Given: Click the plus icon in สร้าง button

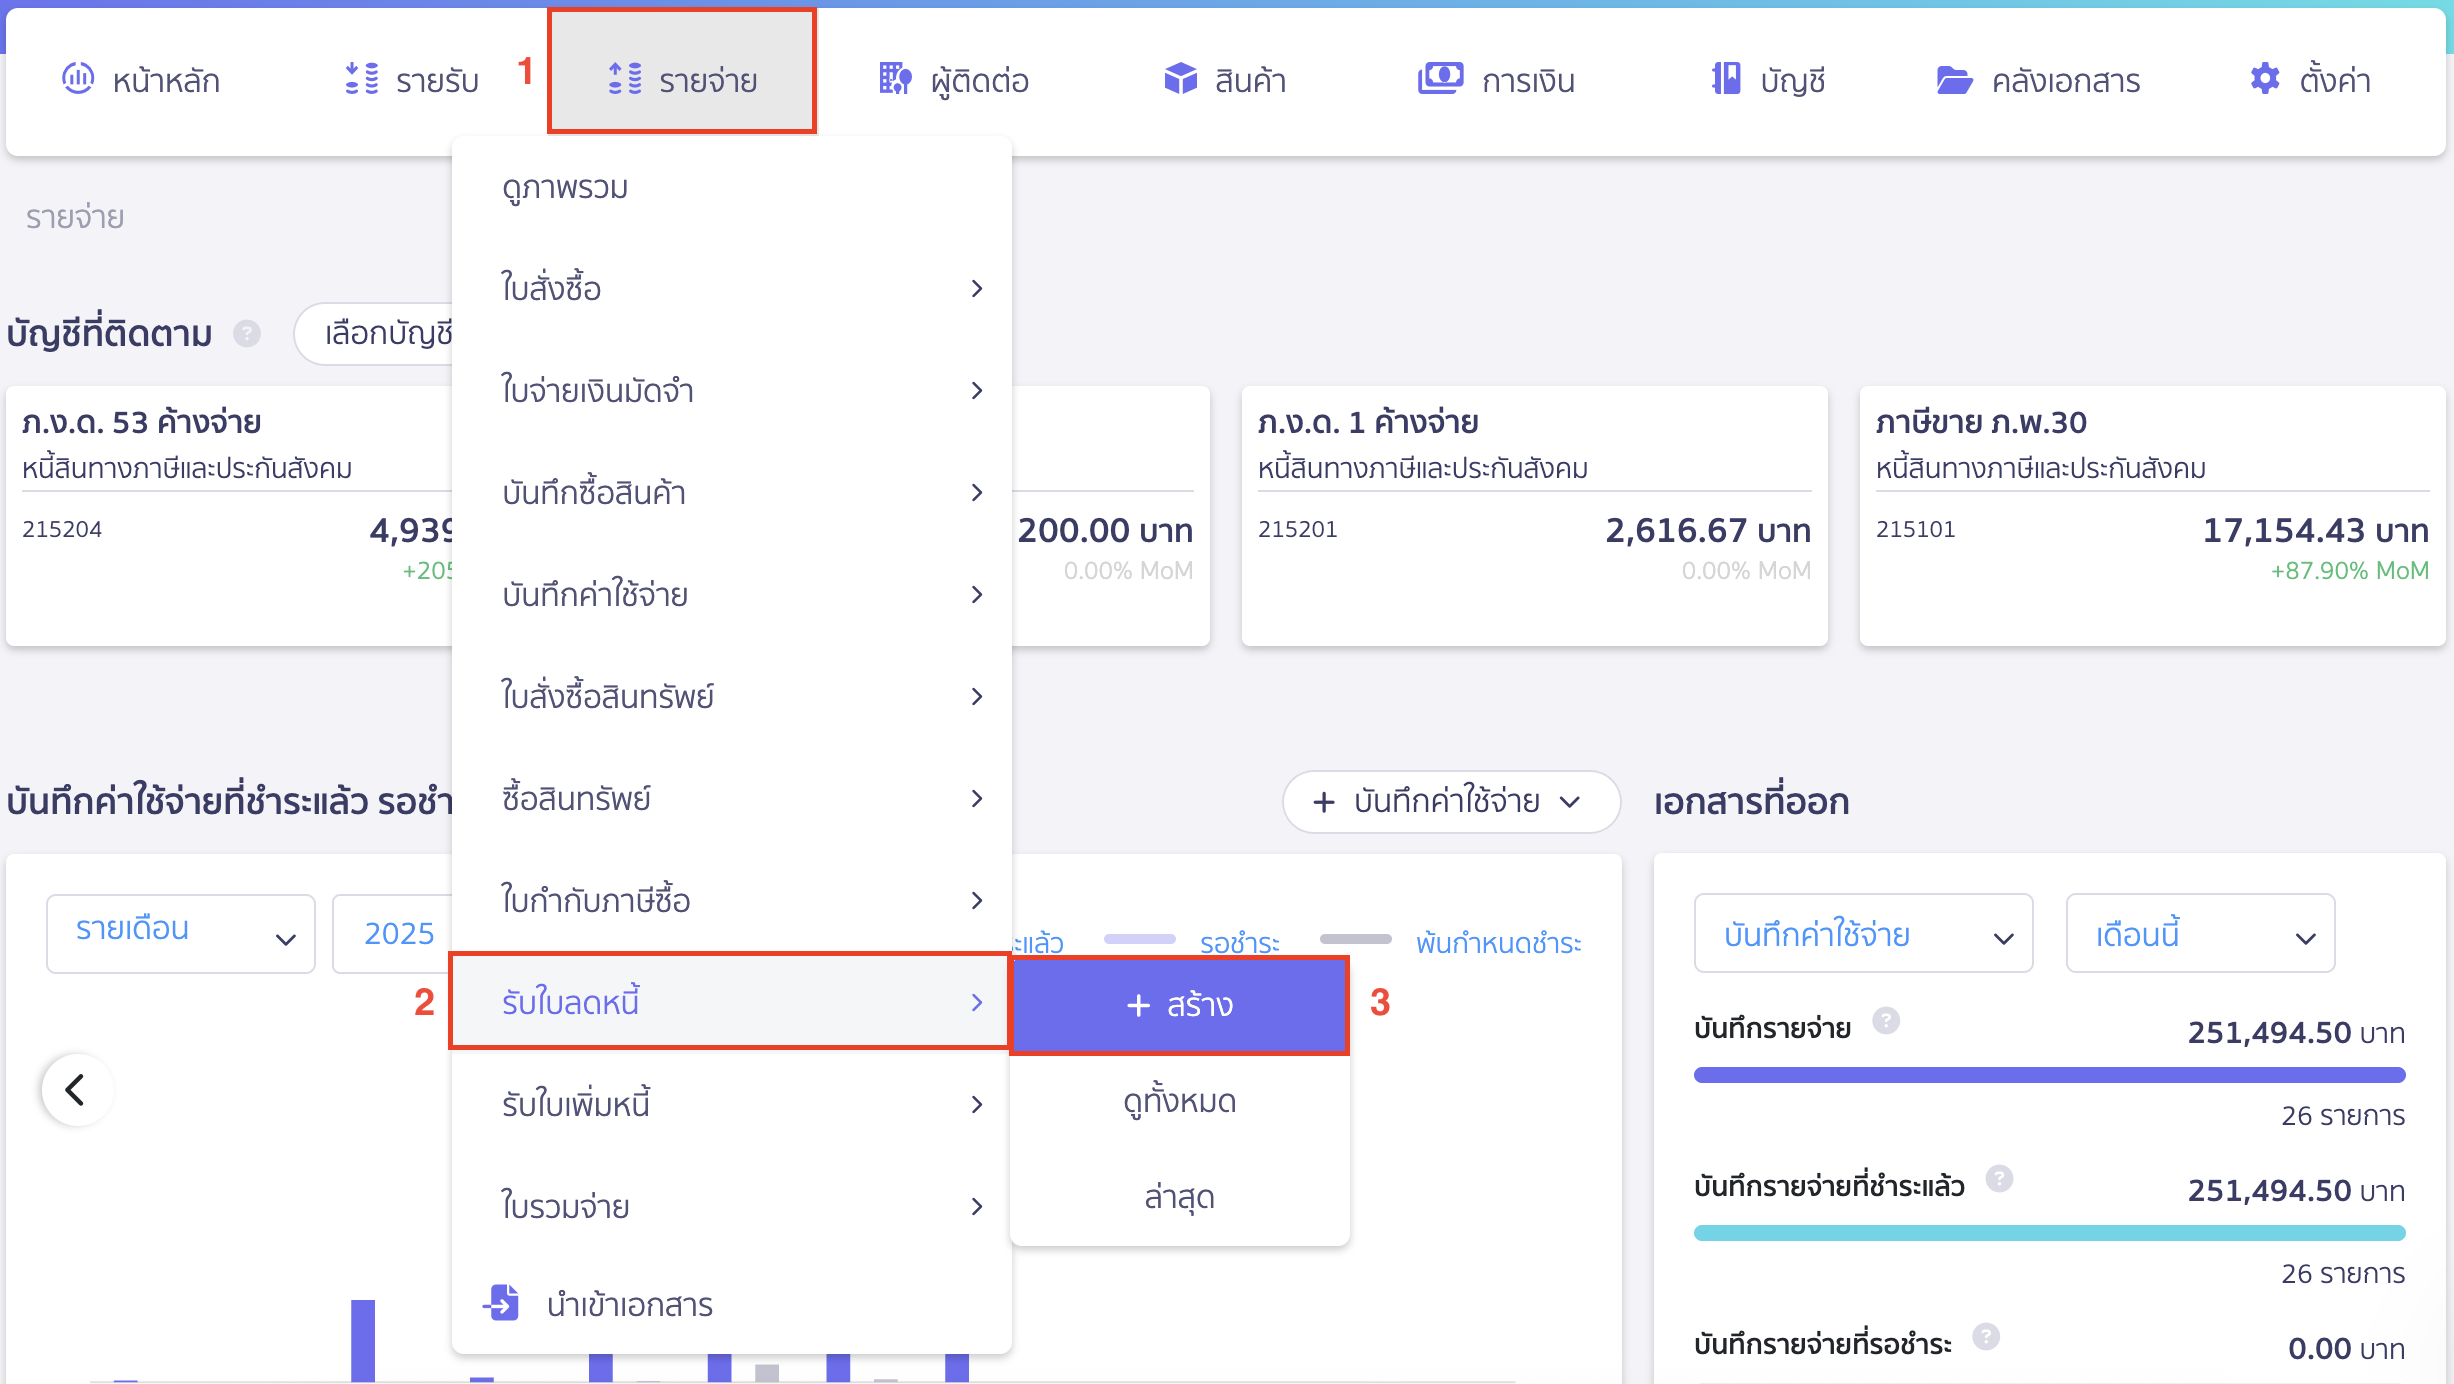Looking at the screenshot, I should point(1139,1005).
